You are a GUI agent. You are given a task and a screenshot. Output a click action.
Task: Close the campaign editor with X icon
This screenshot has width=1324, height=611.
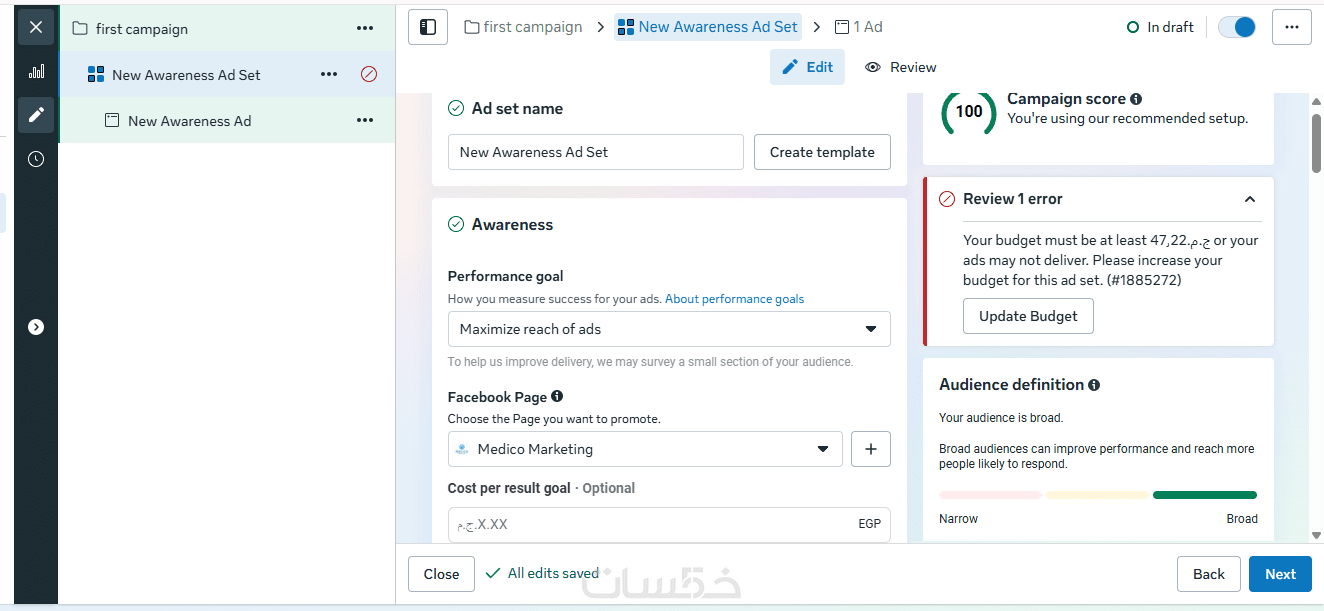click(x=36, y=27)
